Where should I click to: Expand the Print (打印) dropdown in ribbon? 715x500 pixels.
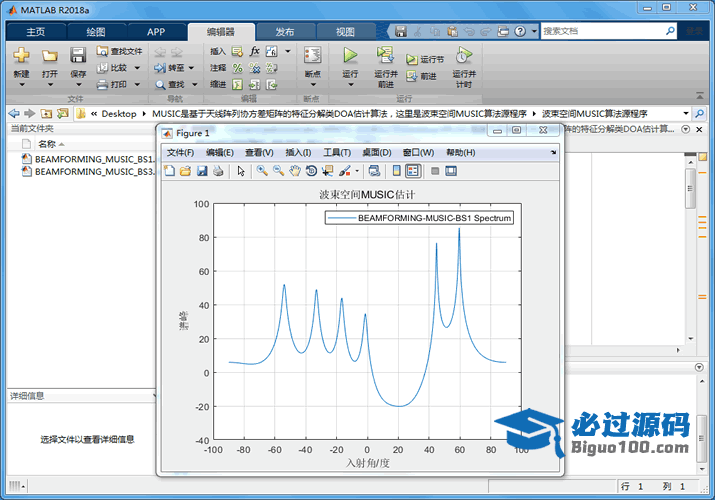click(136, 85)
